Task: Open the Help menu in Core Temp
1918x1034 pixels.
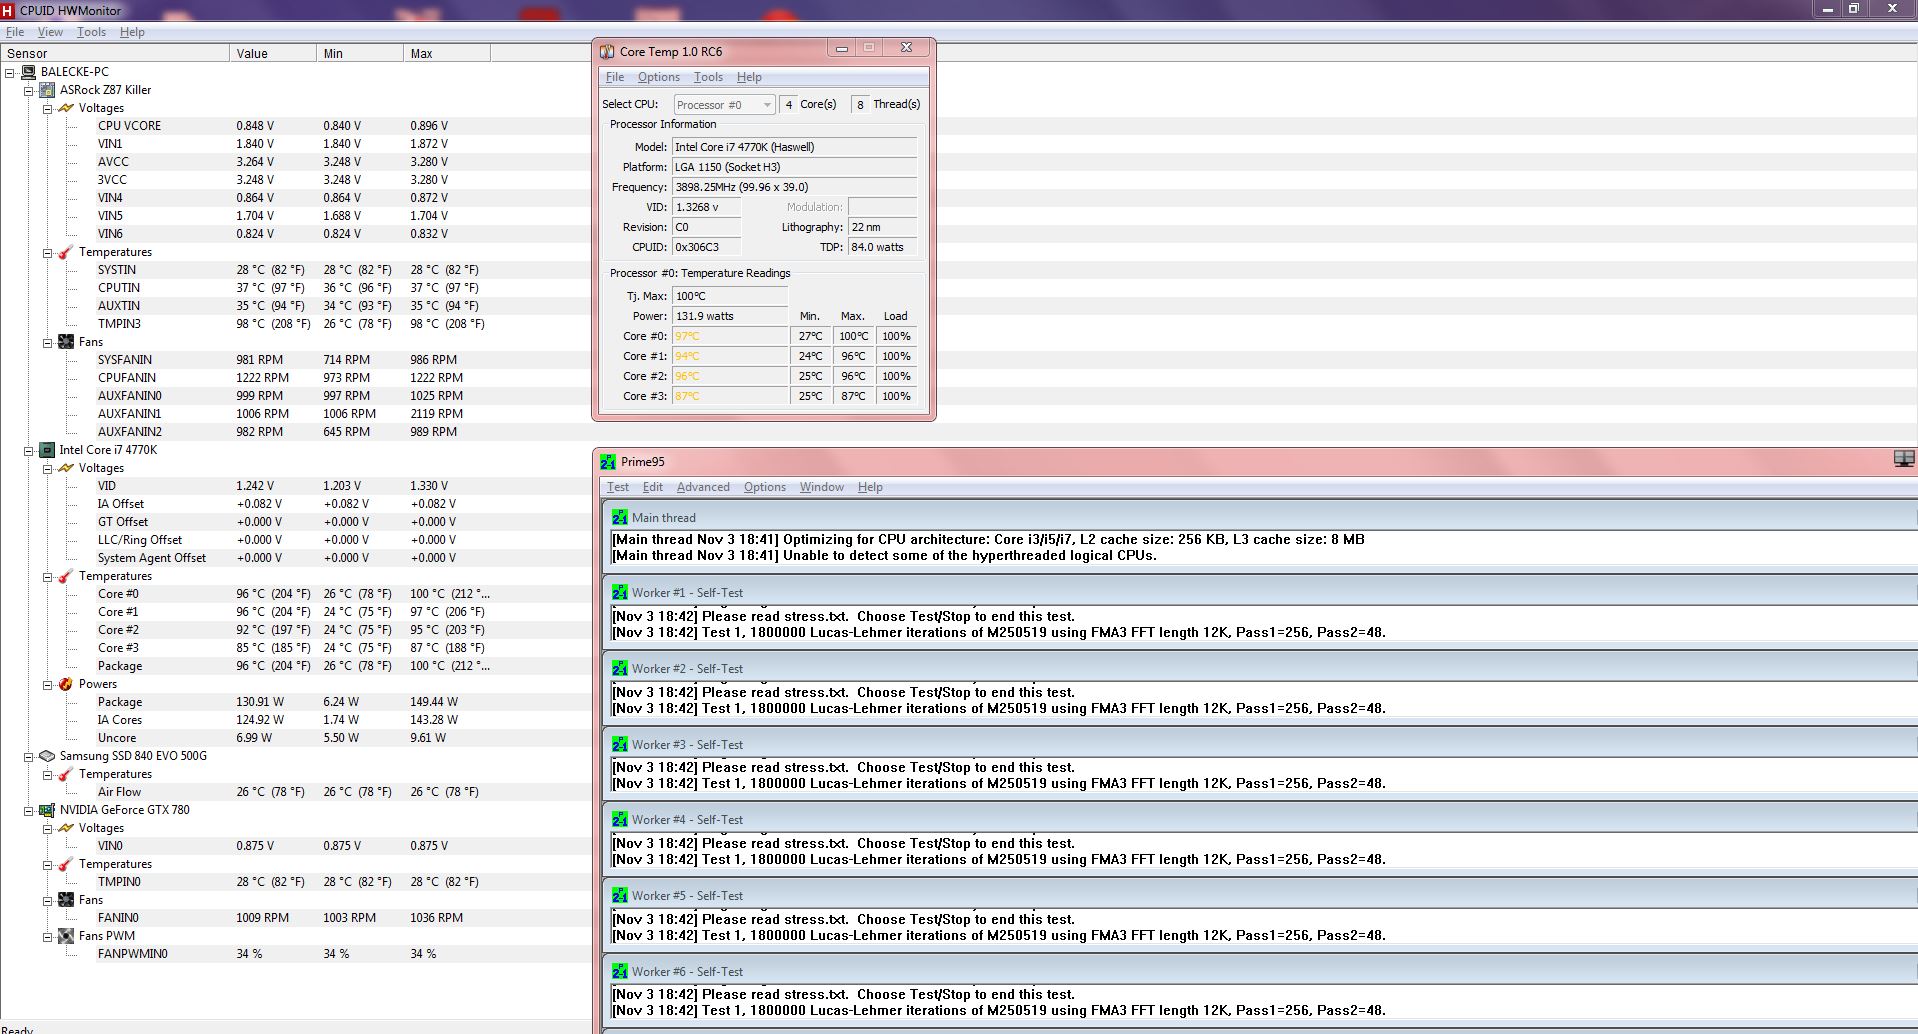Action: pos(749,77)
